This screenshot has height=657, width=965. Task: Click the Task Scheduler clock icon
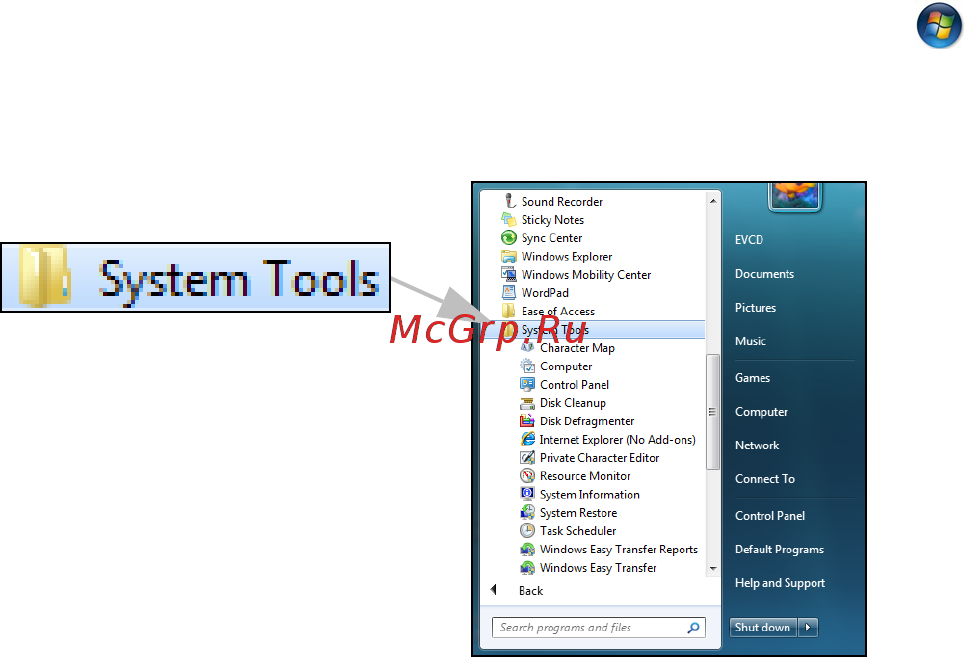(x=527, y=530)
